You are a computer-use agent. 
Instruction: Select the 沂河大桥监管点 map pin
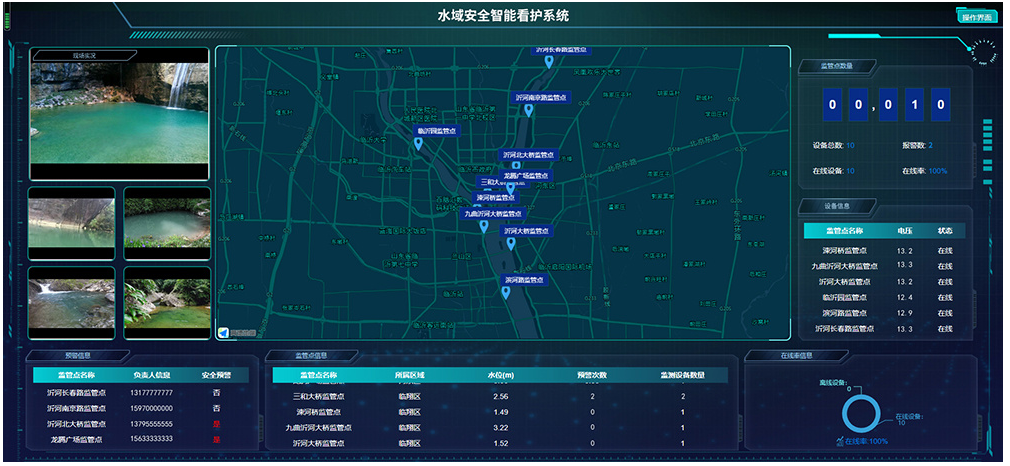[510, 243]
